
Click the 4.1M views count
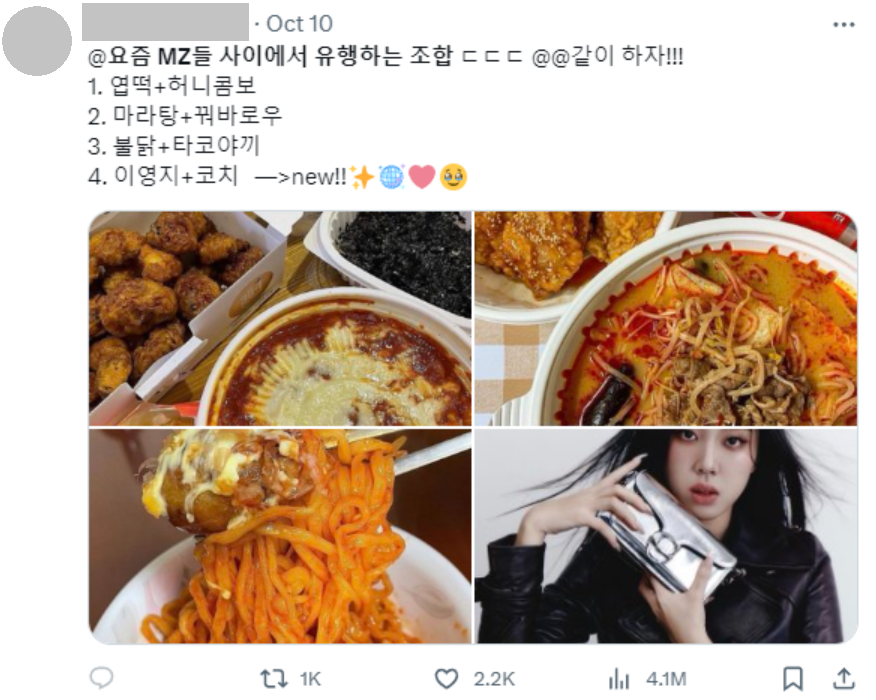point(666,679)
